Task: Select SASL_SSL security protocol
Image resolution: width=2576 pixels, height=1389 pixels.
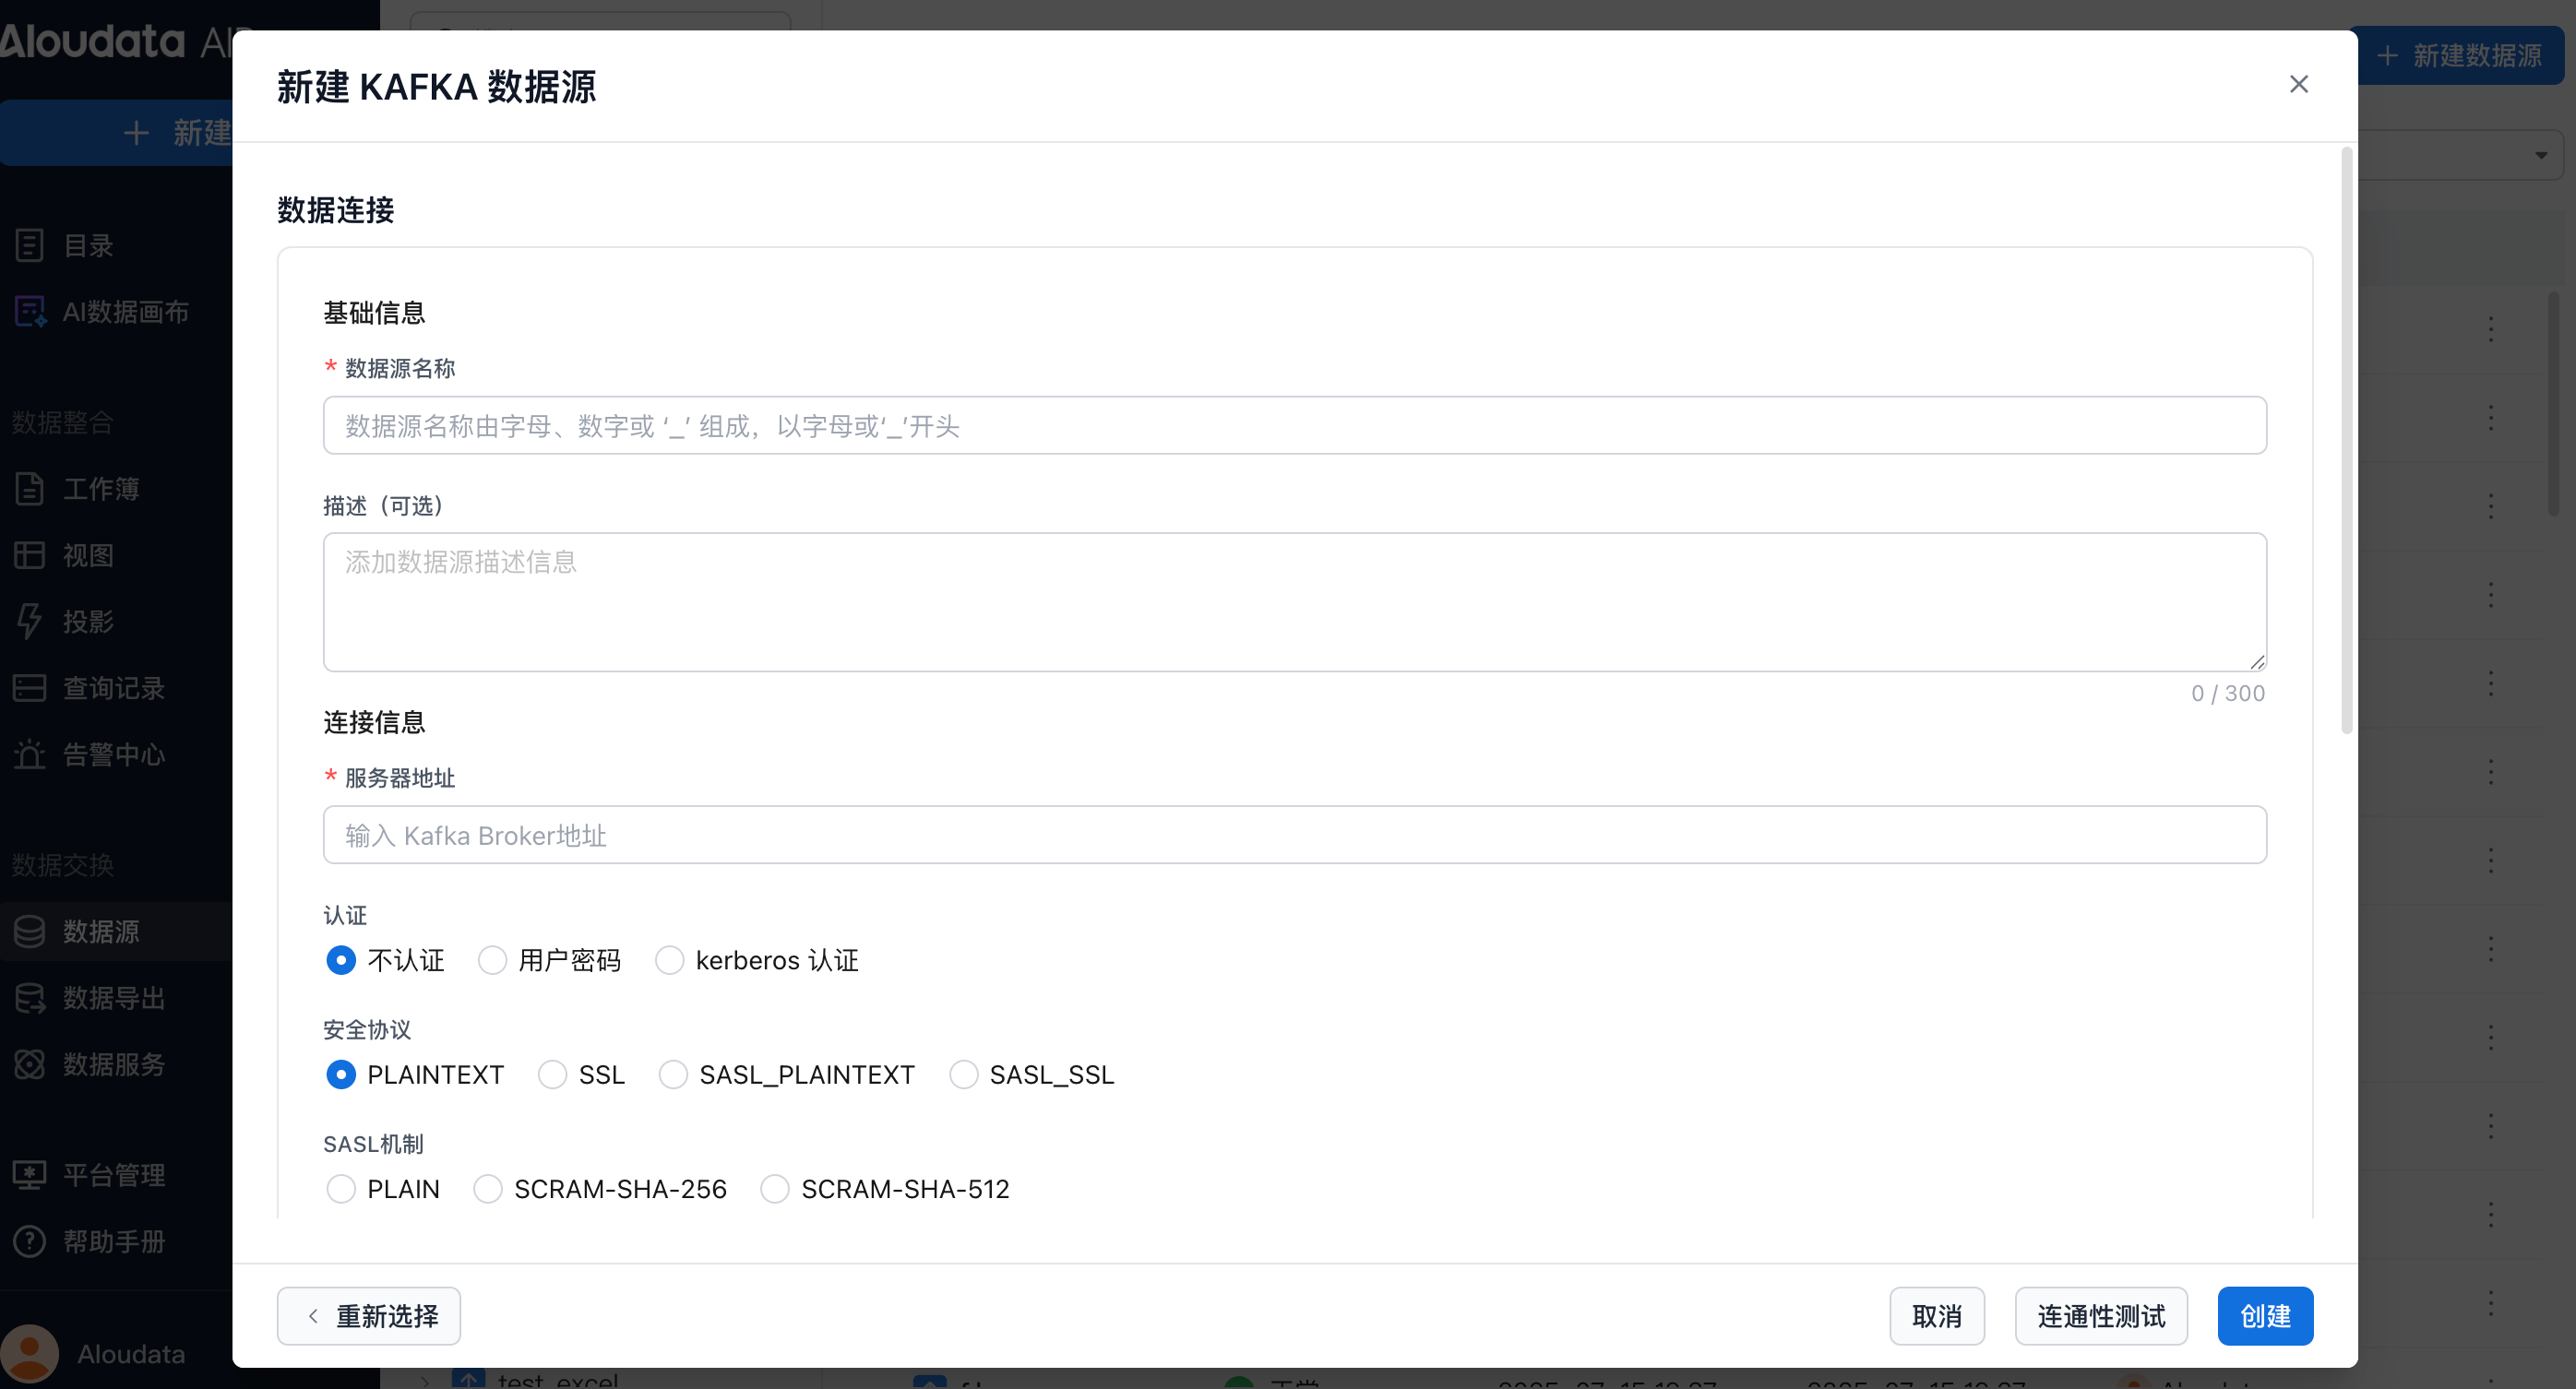Action: [963, 1075]
